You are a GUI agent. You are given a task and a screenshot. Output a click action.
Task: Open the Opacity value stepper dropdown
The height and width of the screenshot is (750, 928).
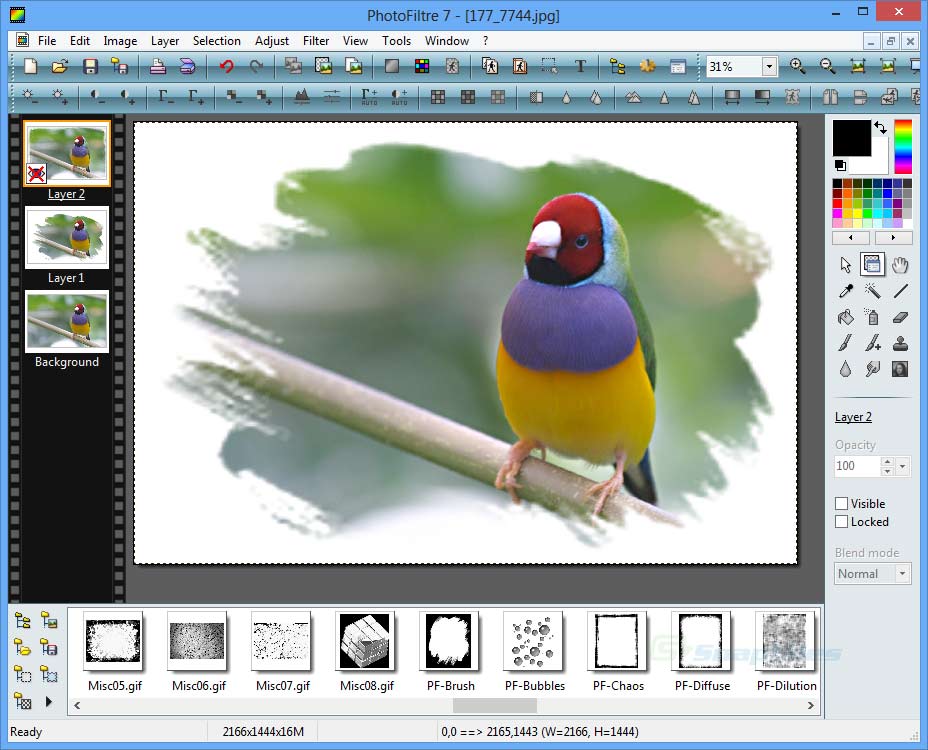coord(901,466)
